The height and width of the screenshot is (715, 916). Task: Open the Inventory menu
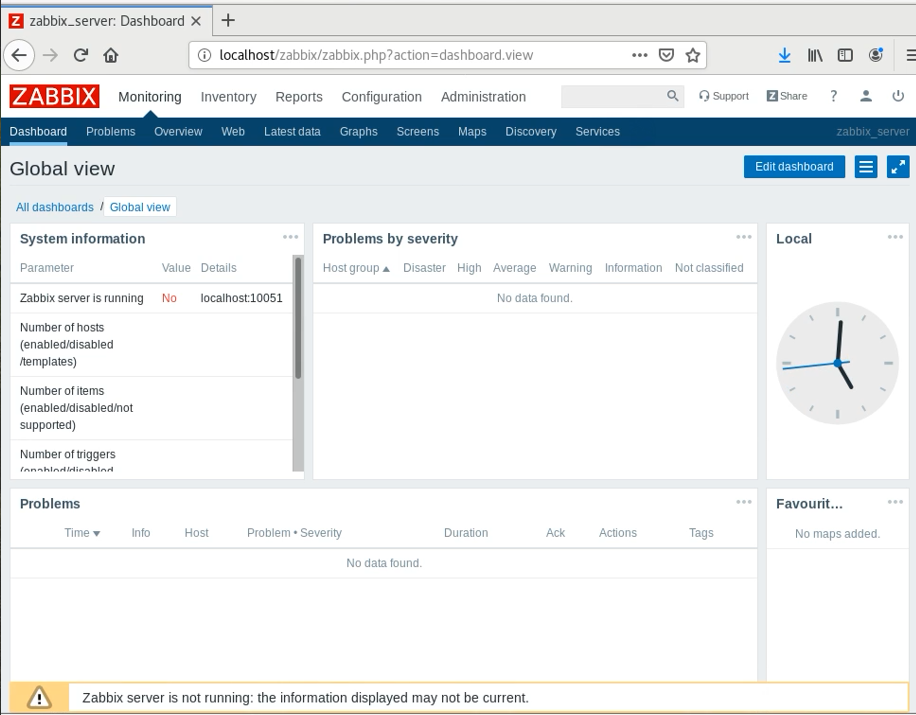228,97
